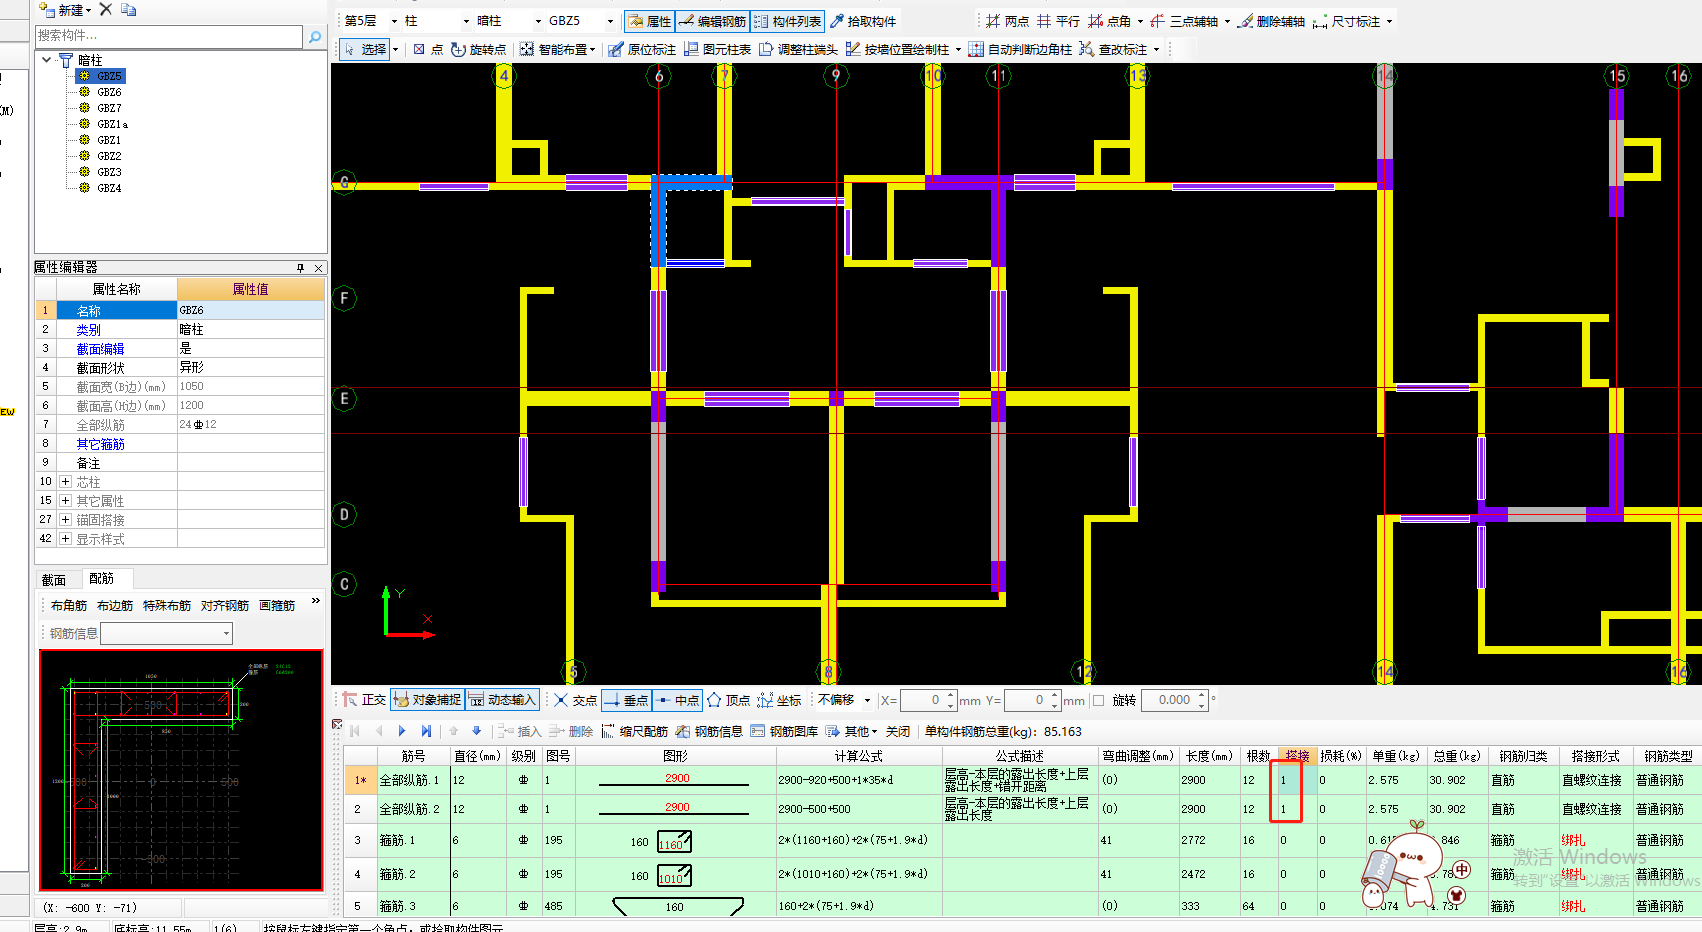Choose the 两点 two-point auxiliary axis tool
The height and width of the screenshot is (932, 1702).
(x=1006, y=21)
